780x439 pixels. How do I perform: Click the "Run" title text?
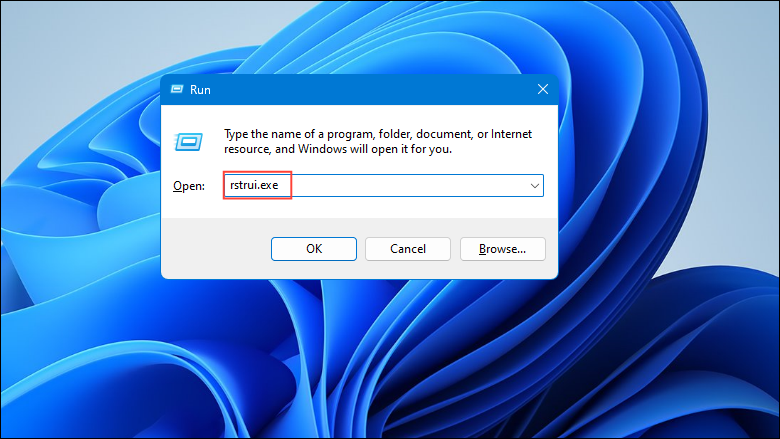[200, 89]
